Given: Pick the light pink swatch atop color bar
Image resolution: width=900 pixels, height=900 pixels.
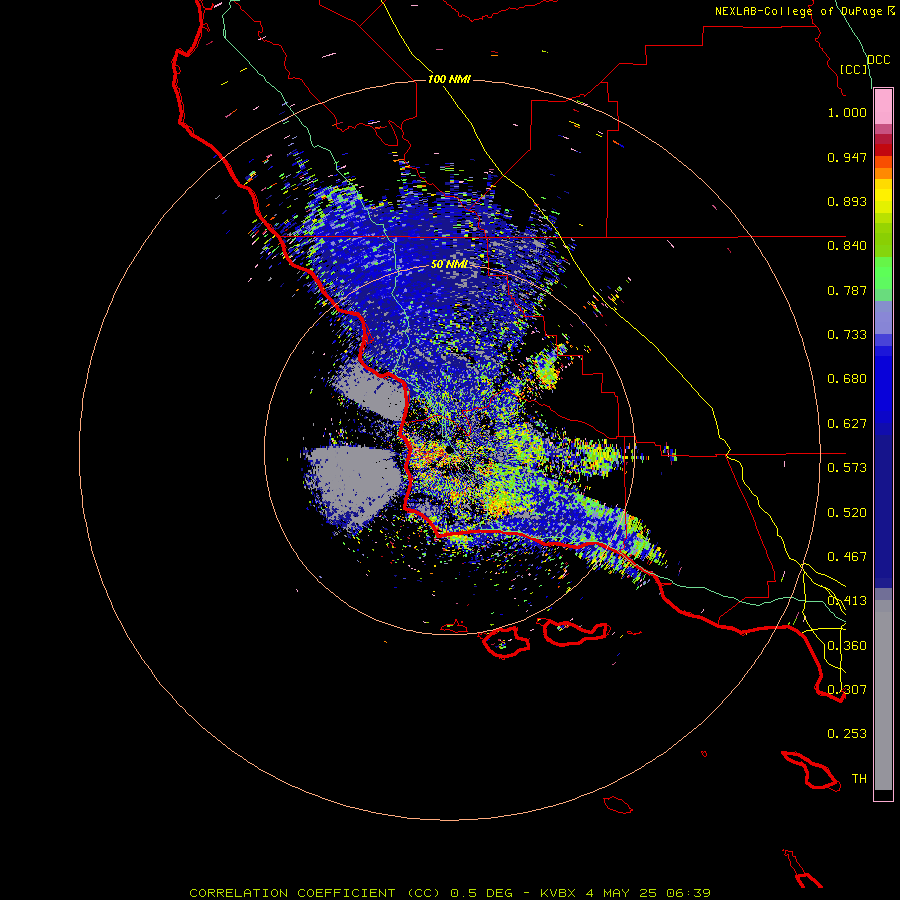Looking at the screenshot, I should click(883, 107).
